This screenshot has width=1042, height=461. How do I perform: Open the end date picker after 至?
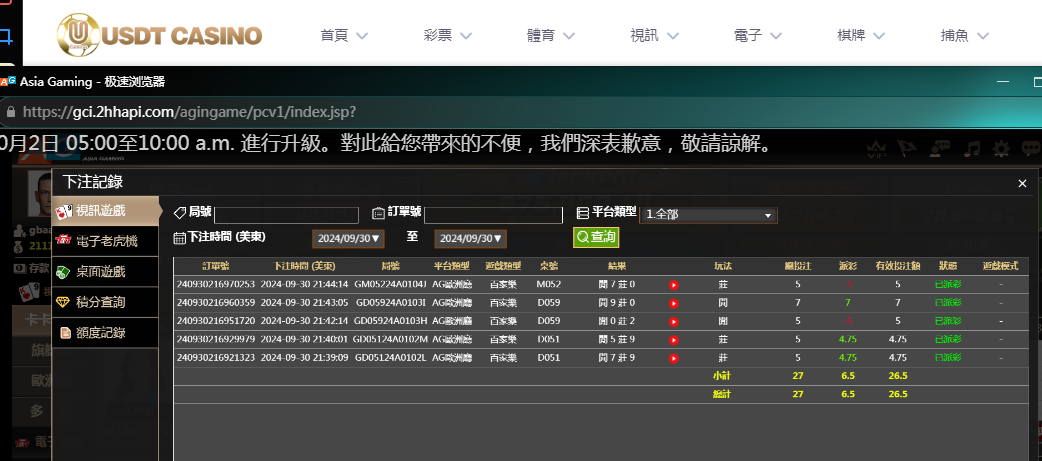coord(470,239)
